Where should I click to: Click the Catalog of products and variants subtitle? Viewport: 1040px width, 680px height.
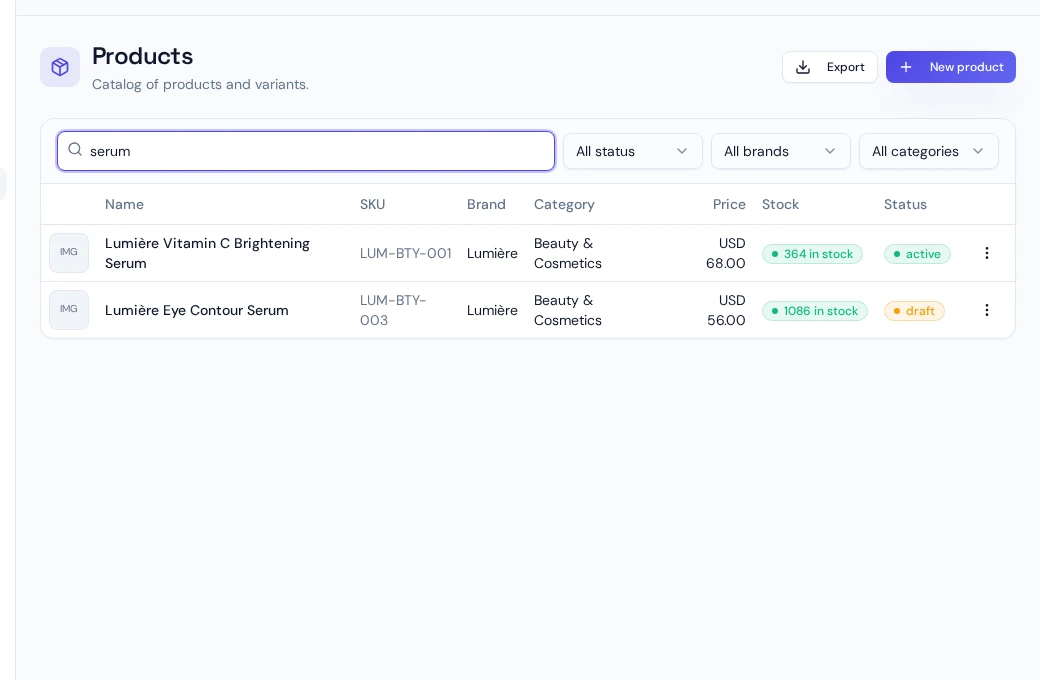[x=200, y=84]
